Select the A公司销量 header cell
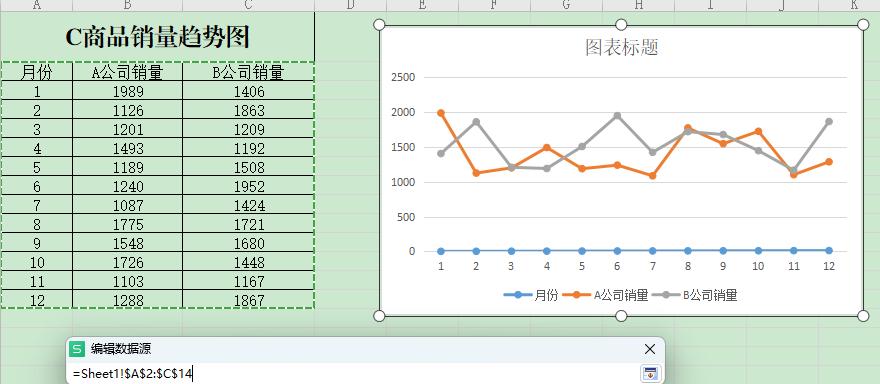The width and height of the screenshot is (880, 384). tap(128, 72)
